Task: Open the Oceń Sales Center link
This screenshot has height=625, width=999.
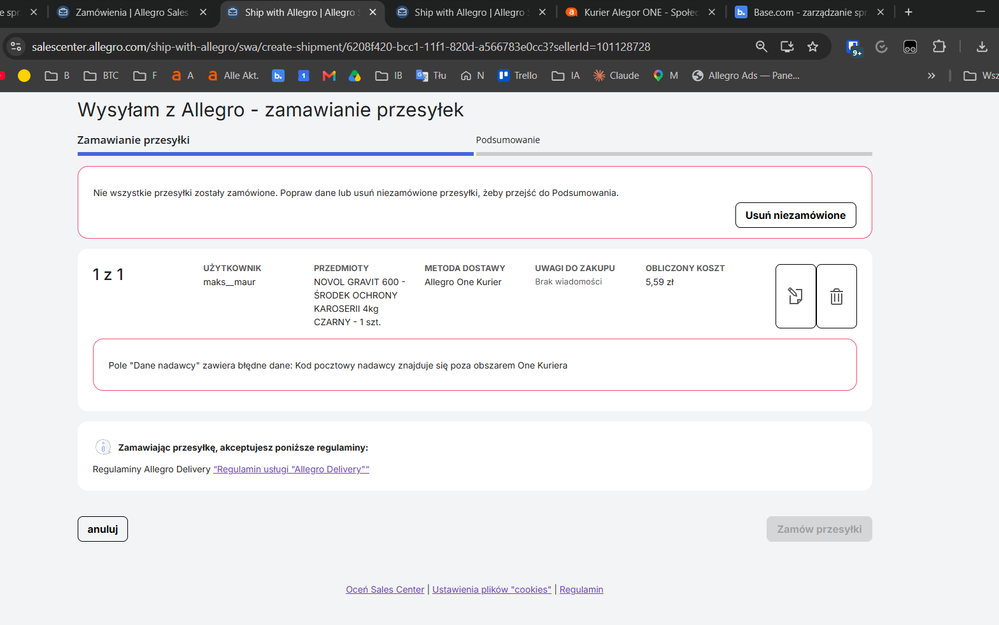Action: (x=385, y=590)
